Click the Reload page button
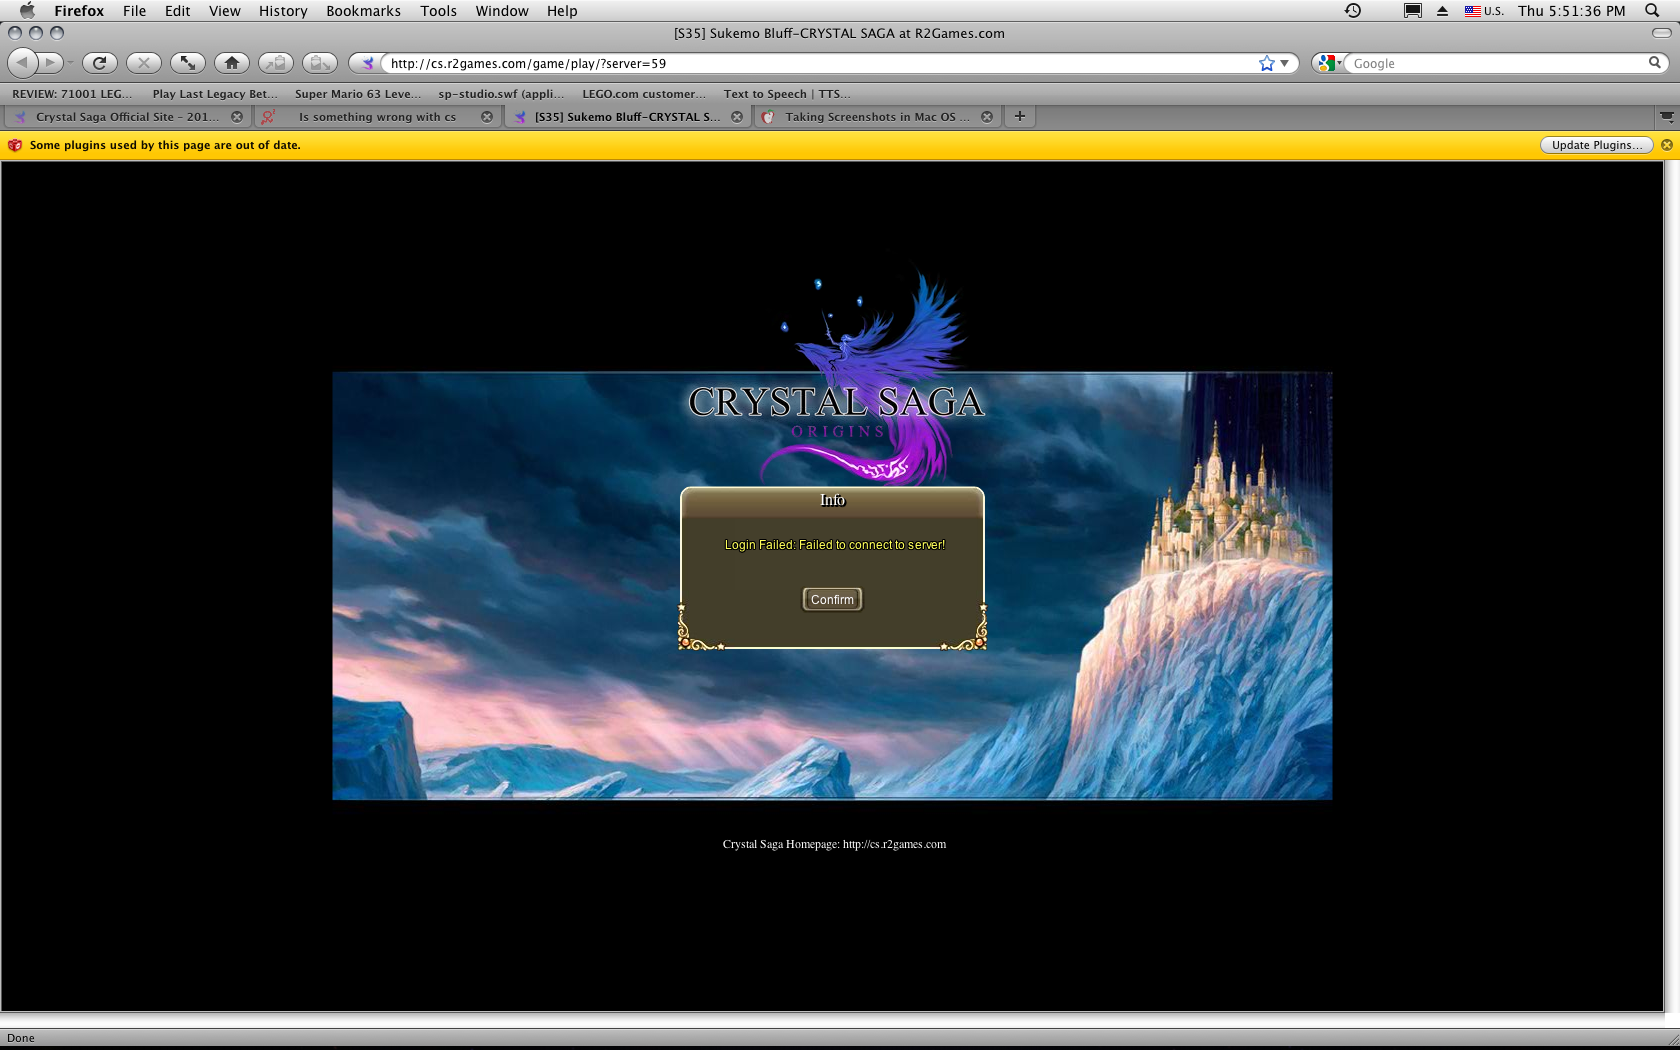Image resolution: width=1680 pixels, height=1050 pixels. coord(99,63)
